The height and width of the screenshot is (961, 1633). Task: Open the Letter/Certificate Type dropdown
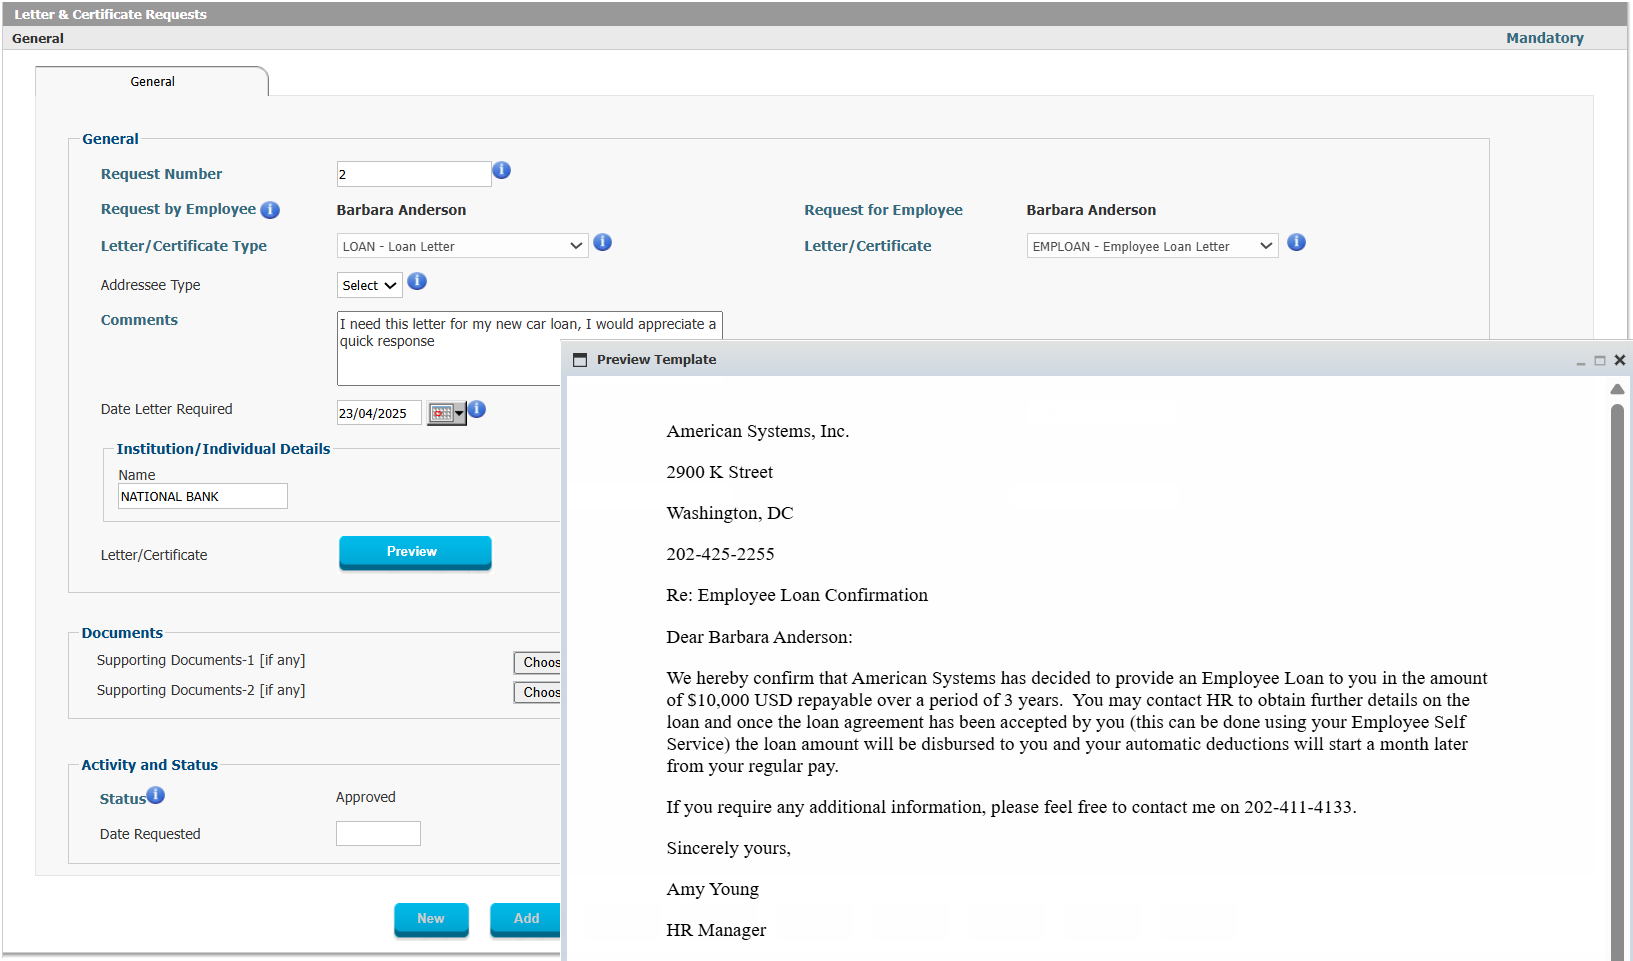[x=463, y=246]
